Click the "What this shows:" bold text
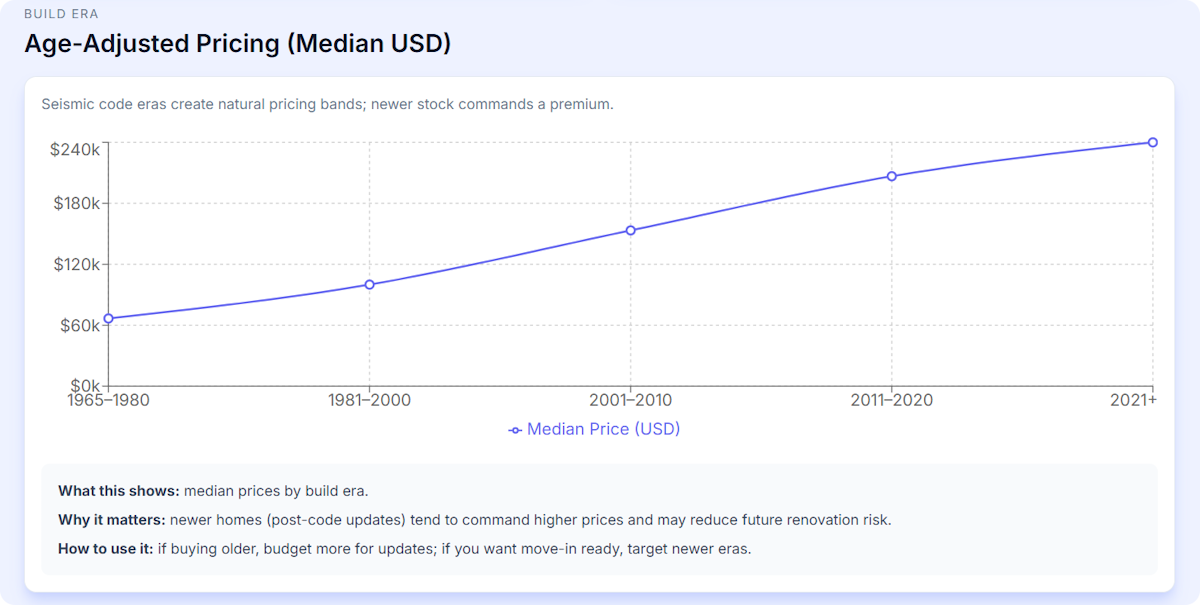1200x605 pixels. pos(118,491)
